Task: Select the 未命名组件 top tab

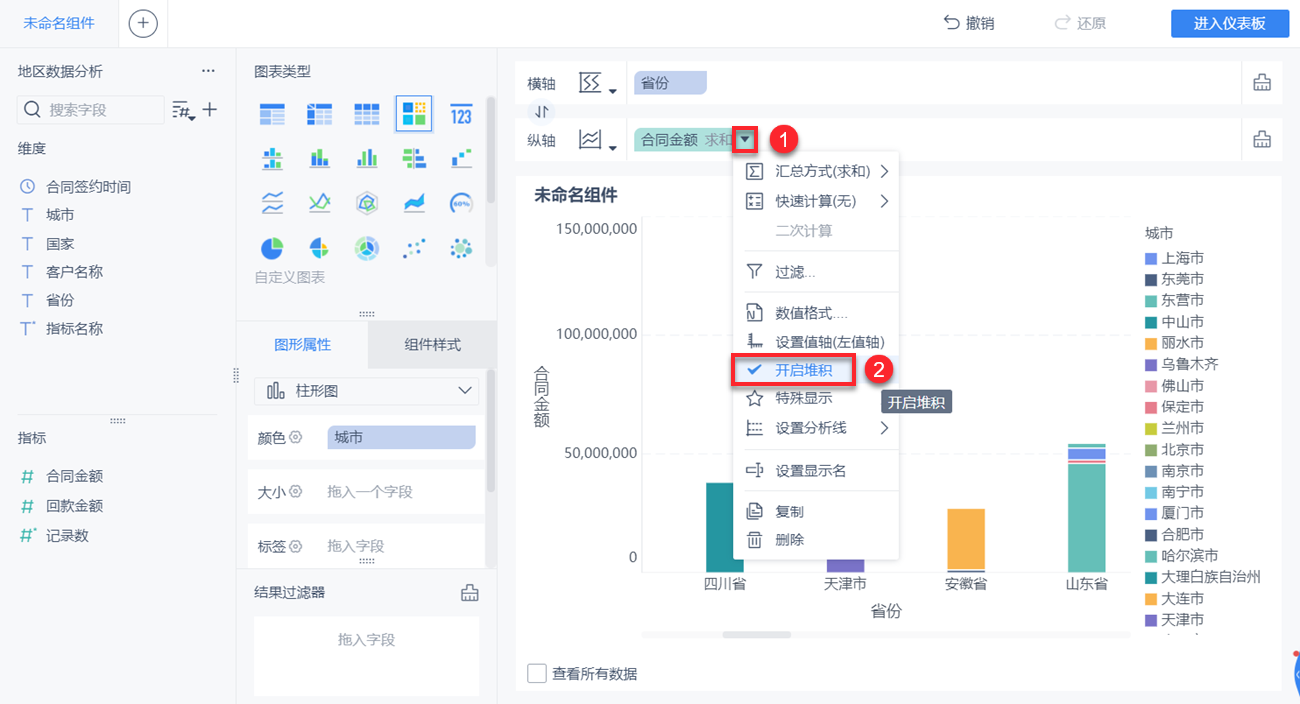Action: click(x=59, y=23)
